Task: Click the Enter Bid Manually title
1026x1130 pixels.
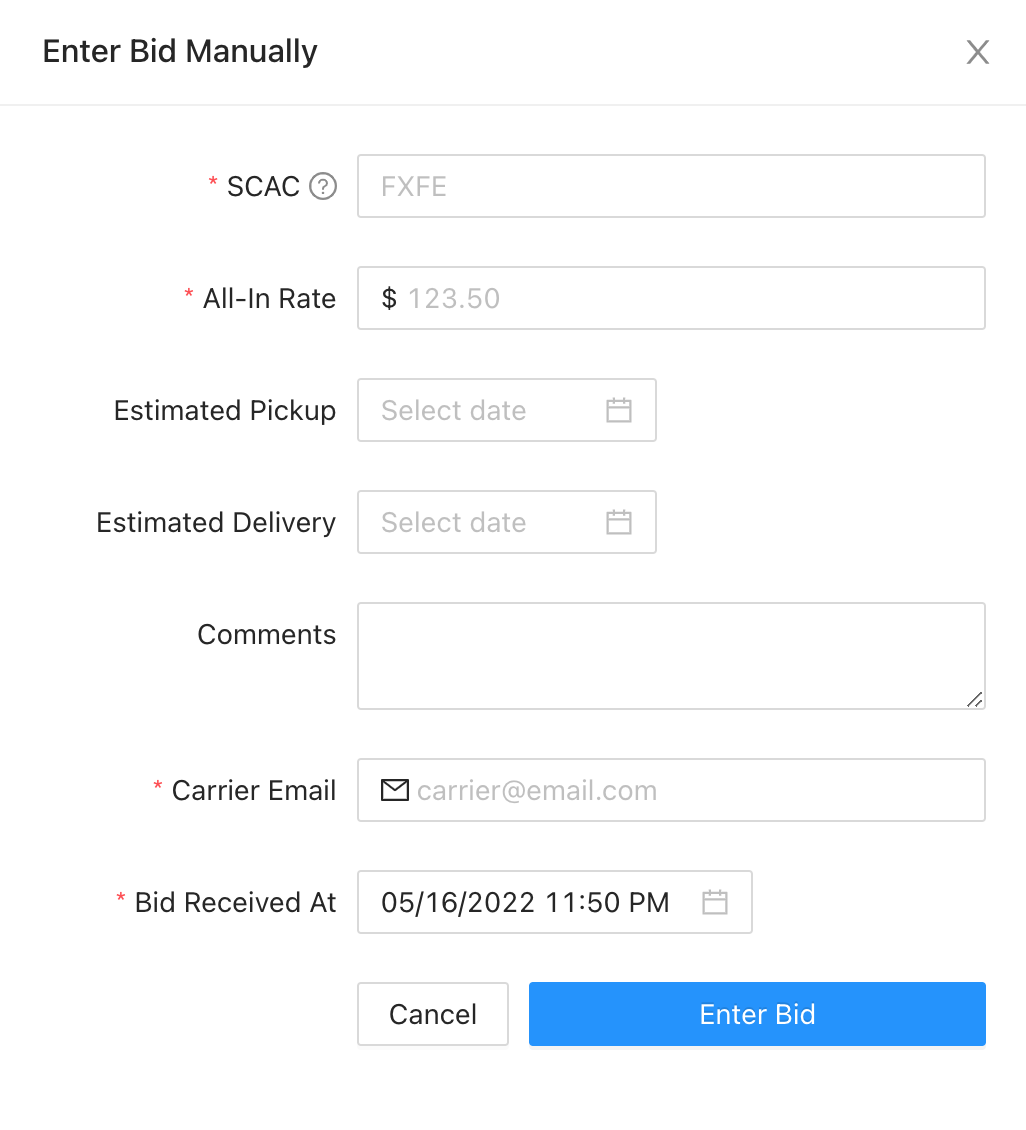Action: point(180,52)
